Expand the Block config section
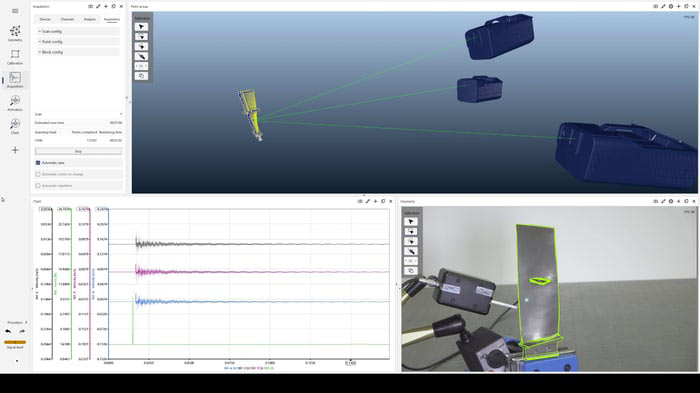This screenshot has height=393, width=700. (78, 52)
